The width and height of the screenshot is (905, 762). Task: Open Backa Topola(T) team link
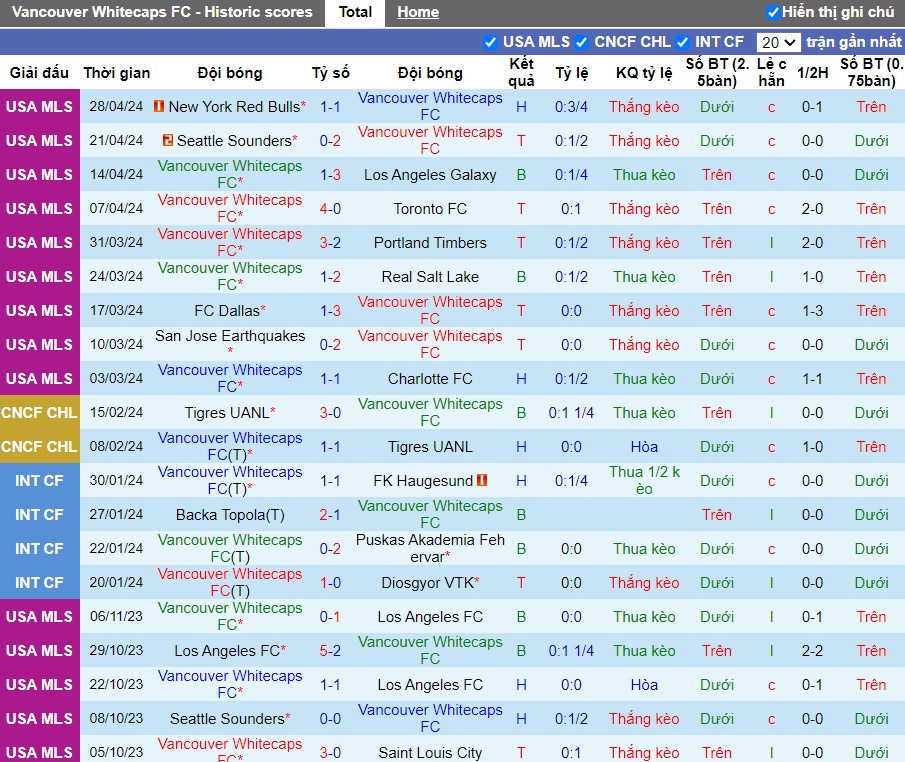coord(230,515)
